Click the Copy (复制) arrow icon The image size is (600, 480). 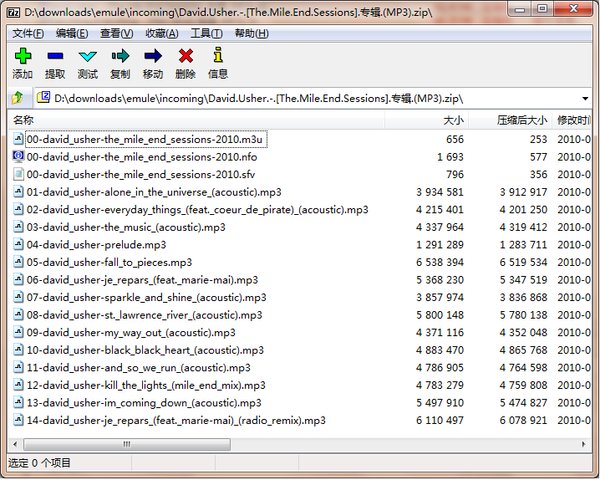(x=120, y=56)
